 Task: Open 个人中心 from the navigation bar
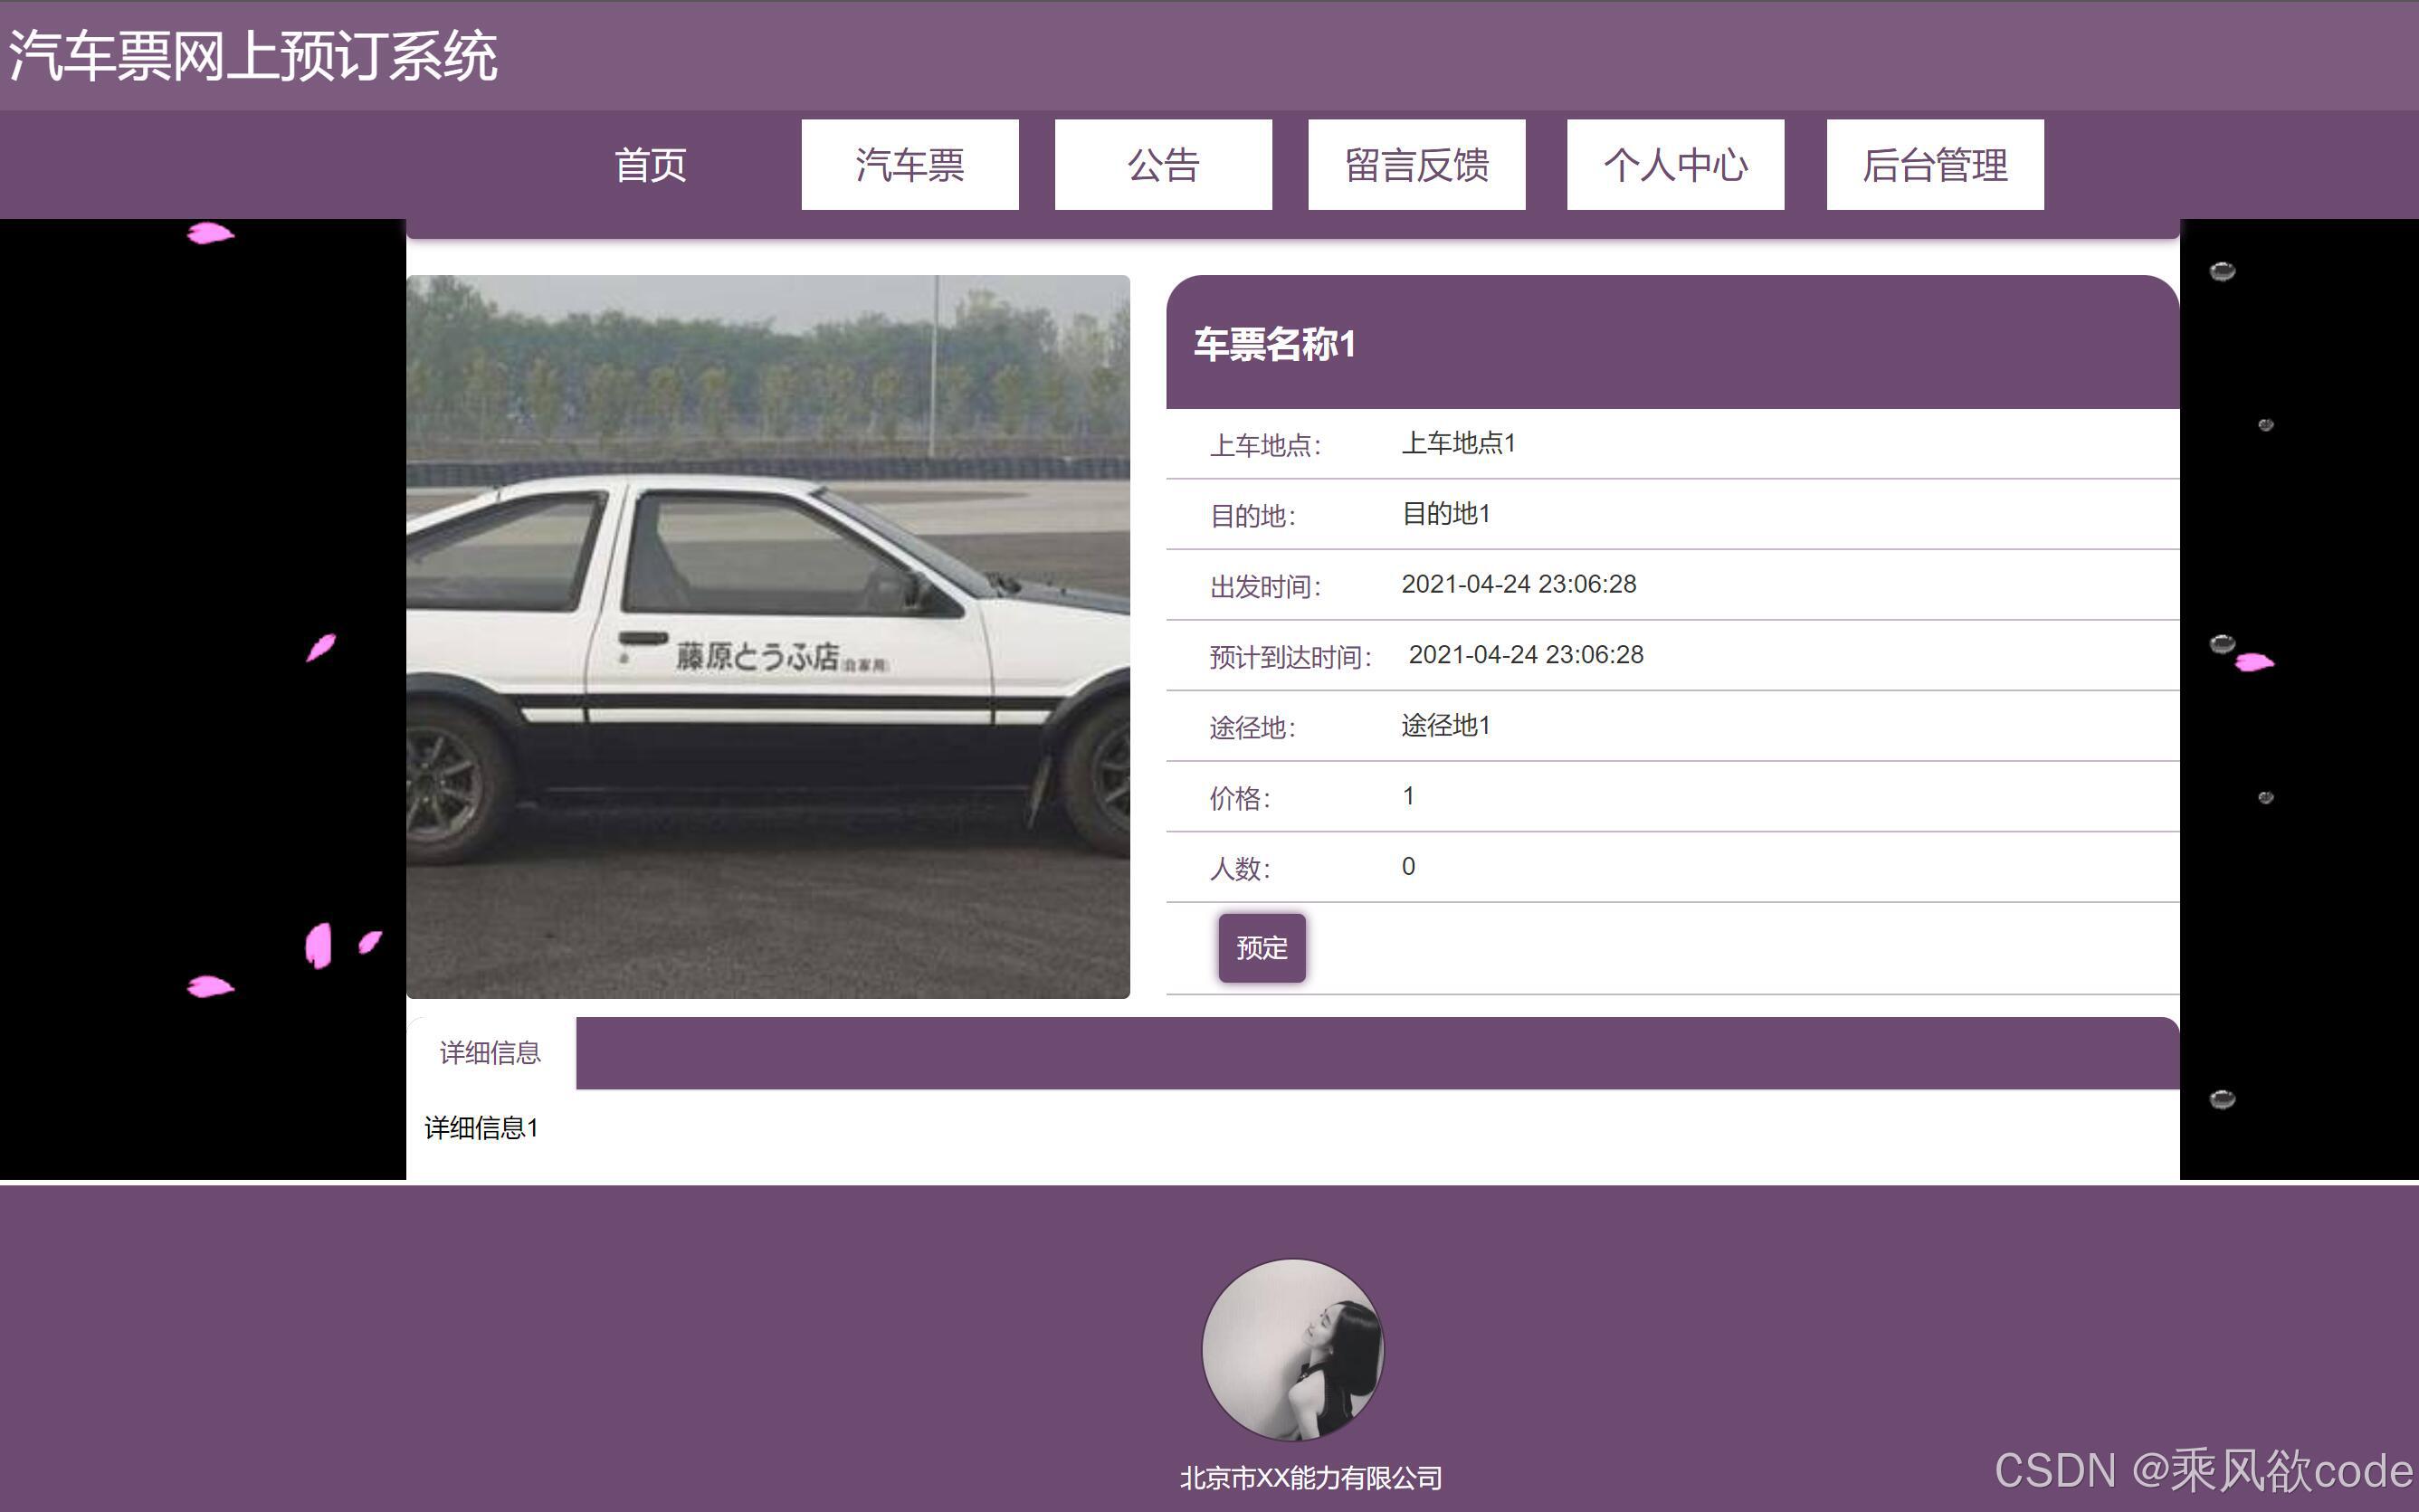(1675, 165)
